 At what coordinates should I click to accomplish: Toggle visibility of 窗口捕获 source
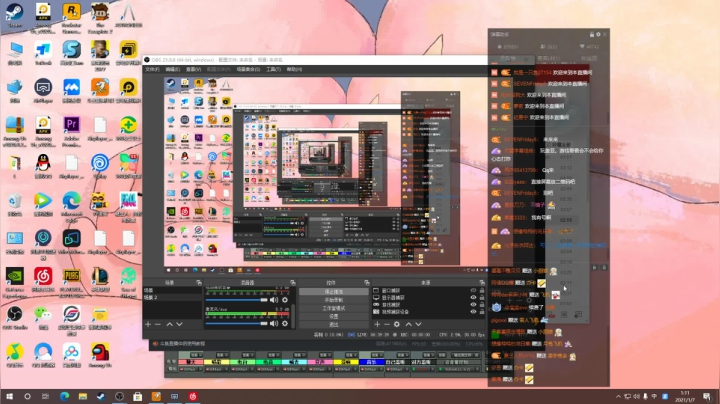(473, 291)
